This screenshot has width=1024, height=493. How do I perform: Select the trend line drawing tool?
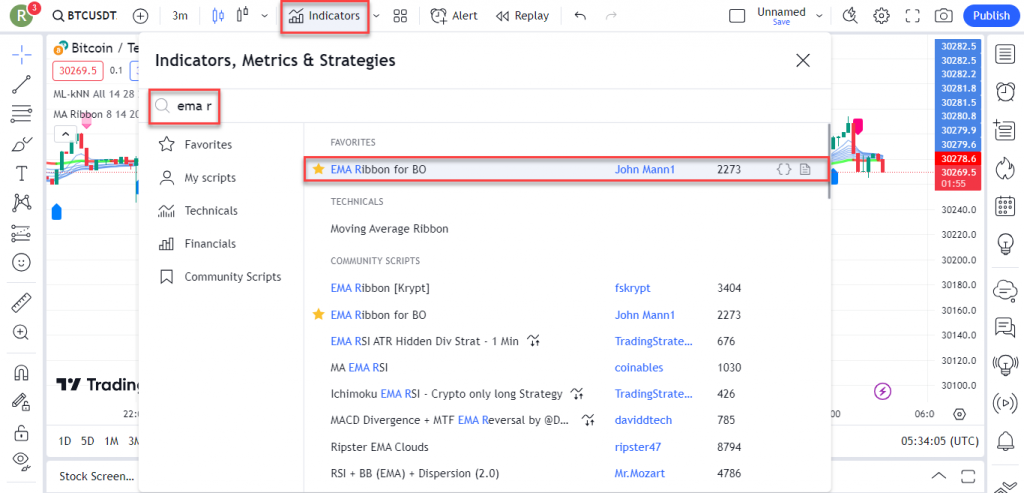[22, 84]
